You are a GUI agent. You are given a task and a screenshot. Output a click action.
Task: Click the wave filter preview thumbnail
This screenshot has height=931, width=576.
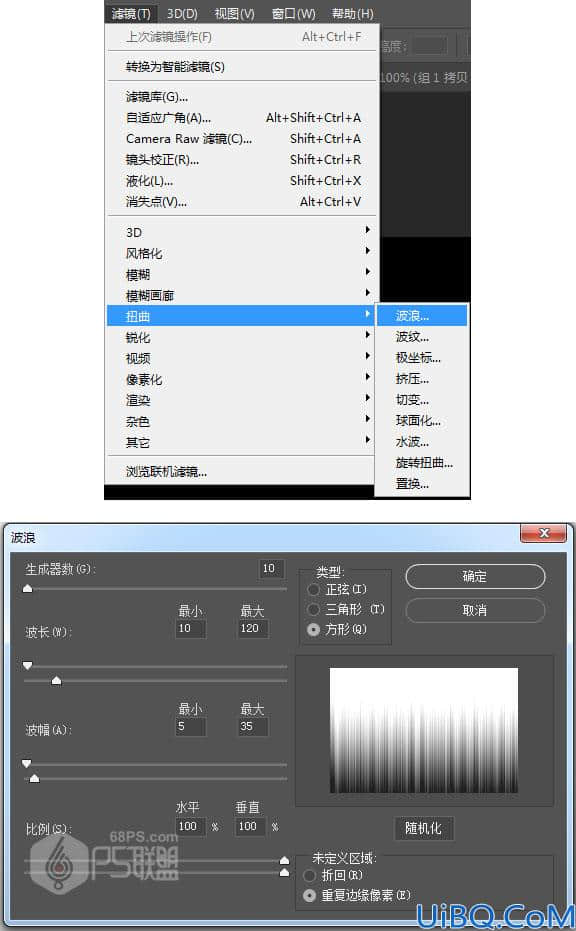click(x=424, y=731)
